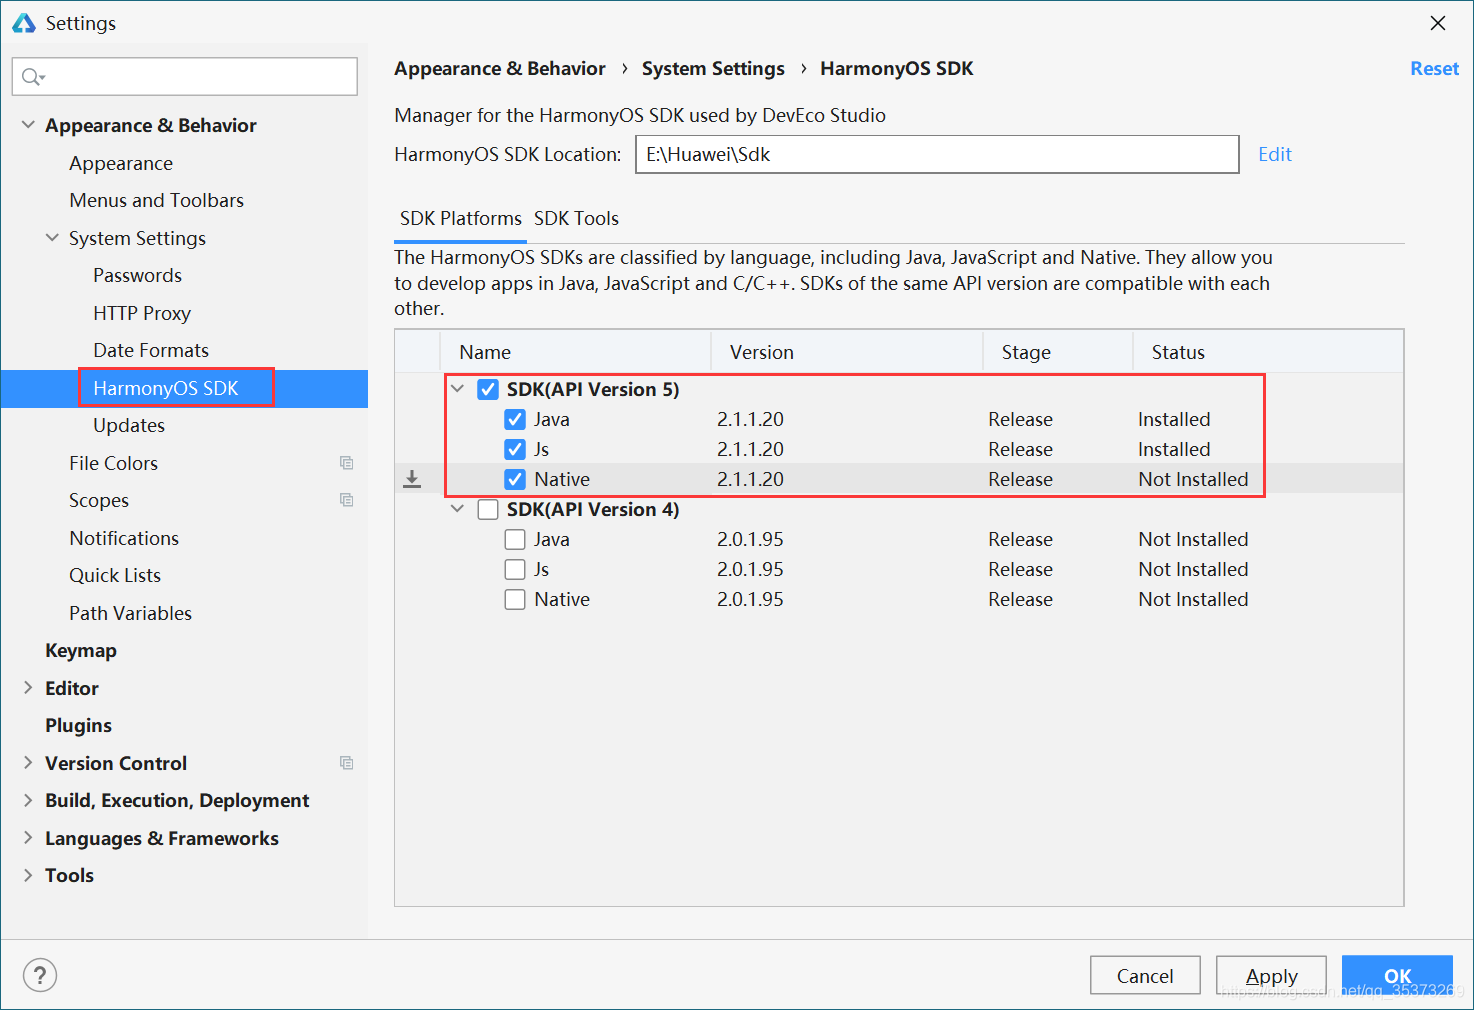This screenshot has width=1474, height=1010.
Task: Click the copy icon next to File Colors
Action: click(x=346, y=463)
